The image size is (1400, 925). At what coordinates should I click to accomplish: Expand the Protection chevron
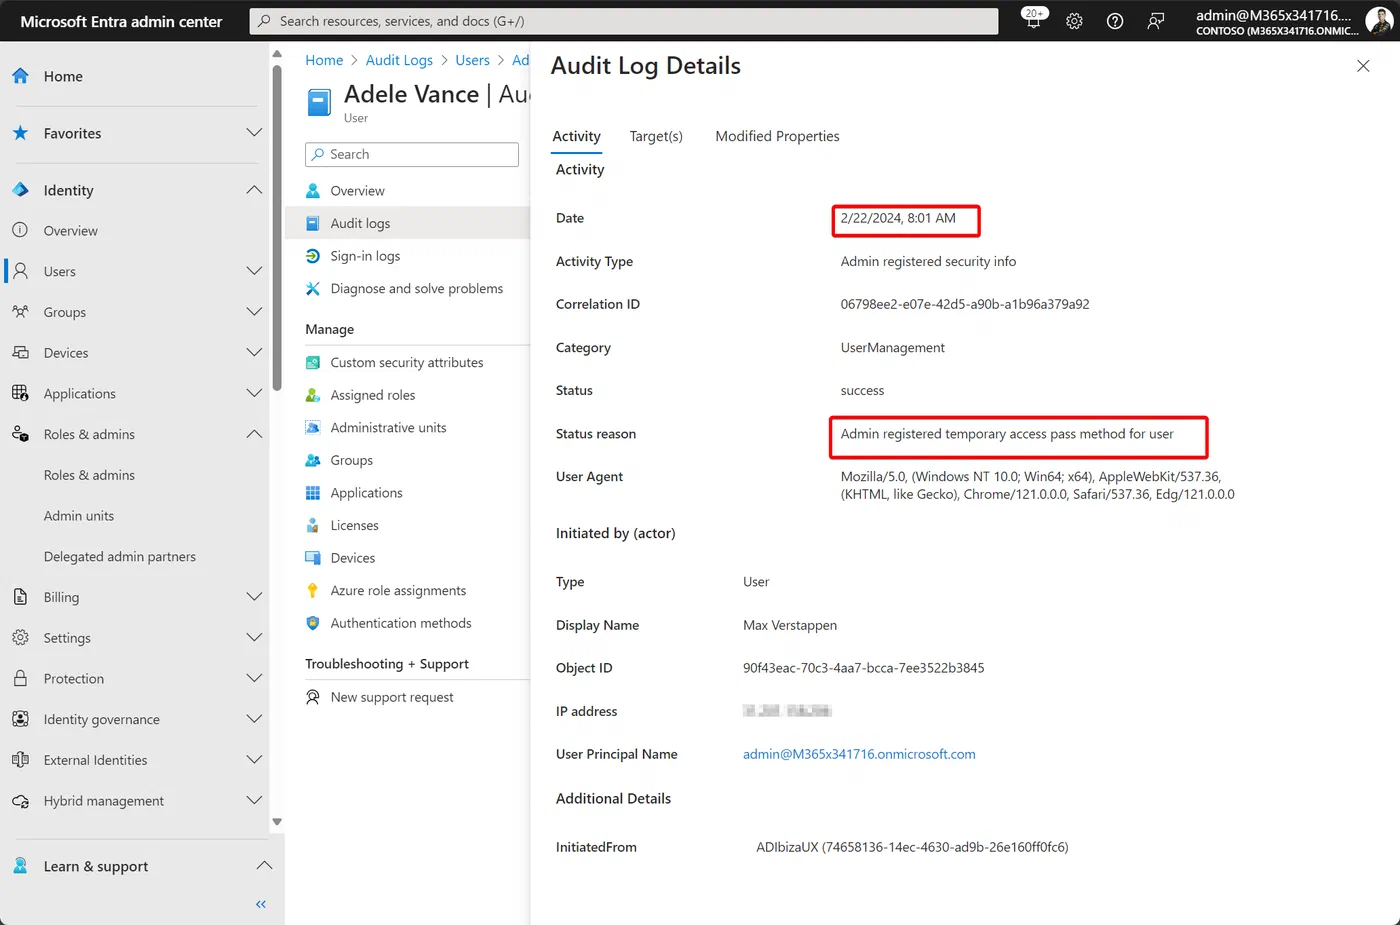point(254,678)
